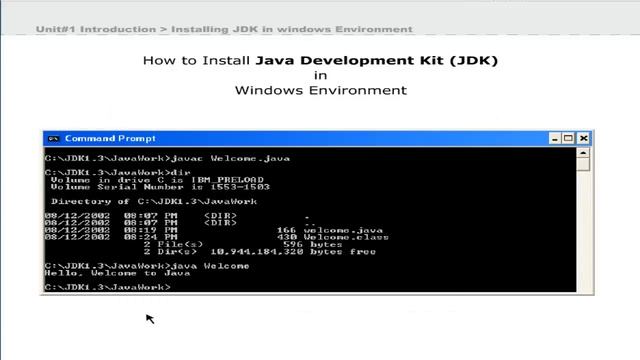Click the 'Hello, Welcome to Java' output
640x360 pixels.
(x=118, y=273)
